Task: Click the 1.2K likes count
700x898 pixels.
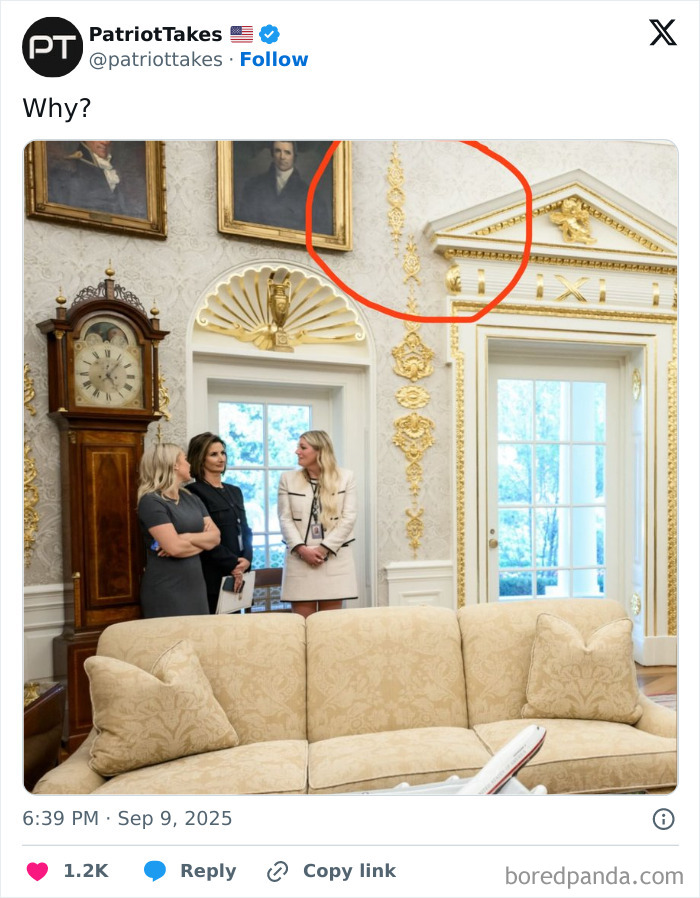Action: point(86,871)
